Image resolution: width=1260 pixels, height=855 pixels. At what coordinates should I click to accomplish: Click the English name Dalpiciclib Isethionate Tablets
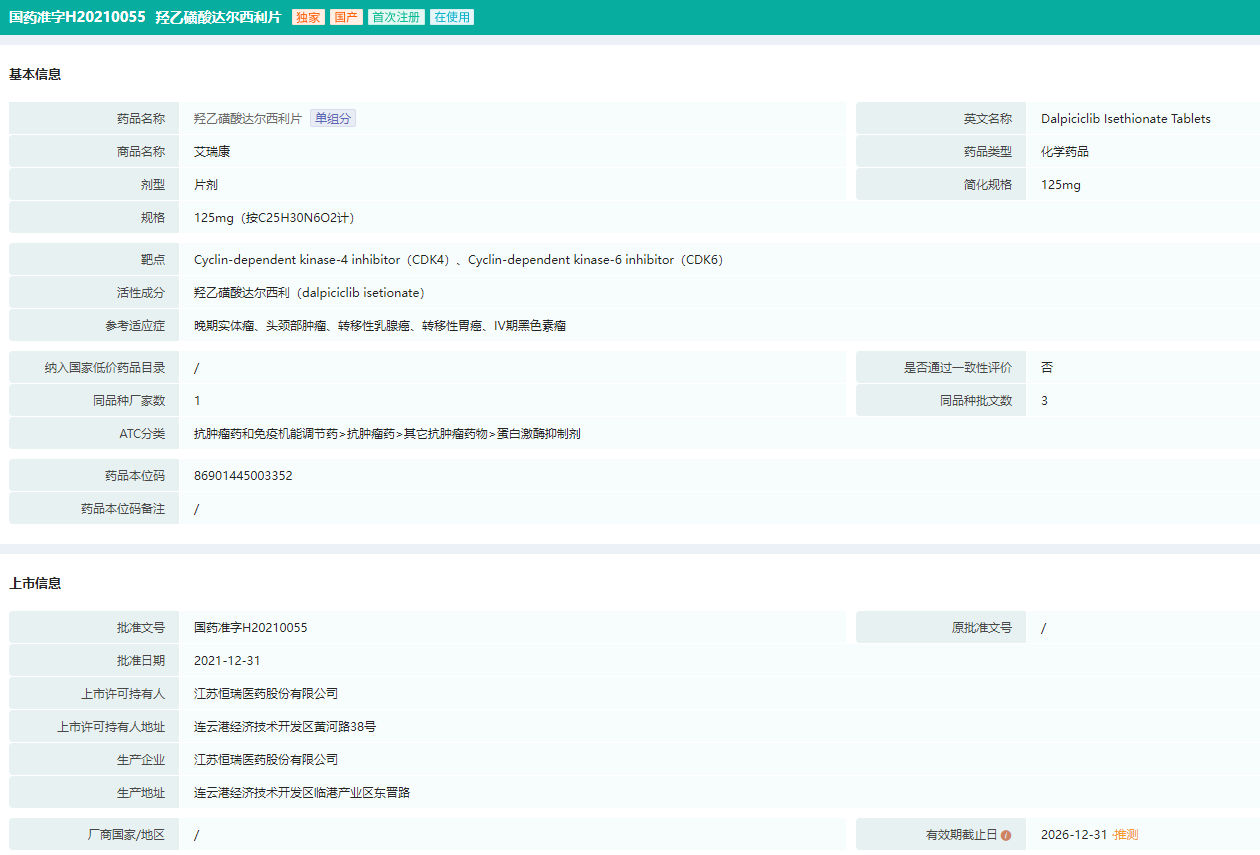pyautogui.click(x=1125, y=119)
